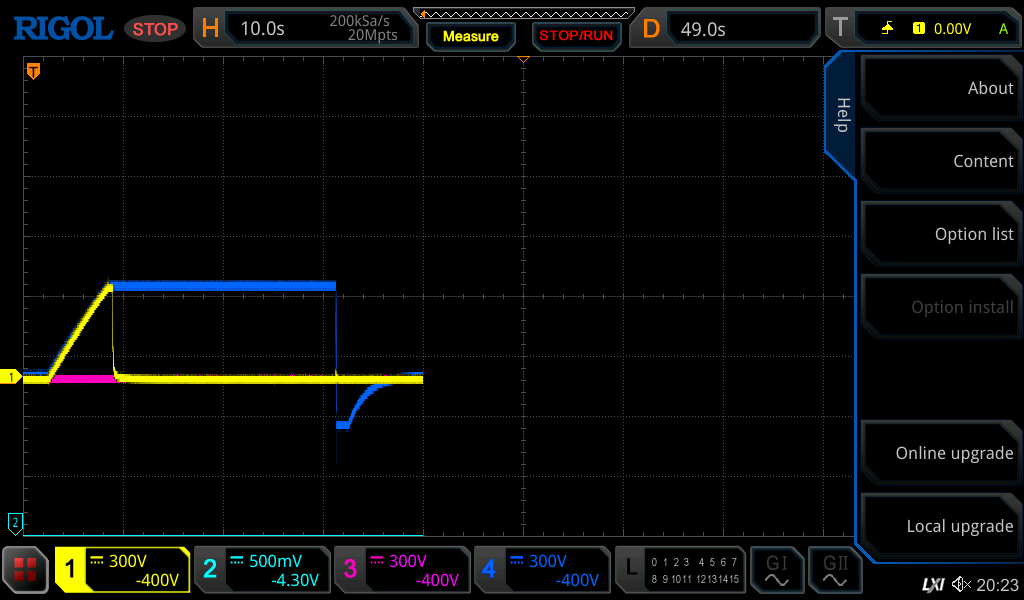Open the function navigation grid icon
Image resolution: width=1024 pixels, height=600 pixels.
click(25, 570)
